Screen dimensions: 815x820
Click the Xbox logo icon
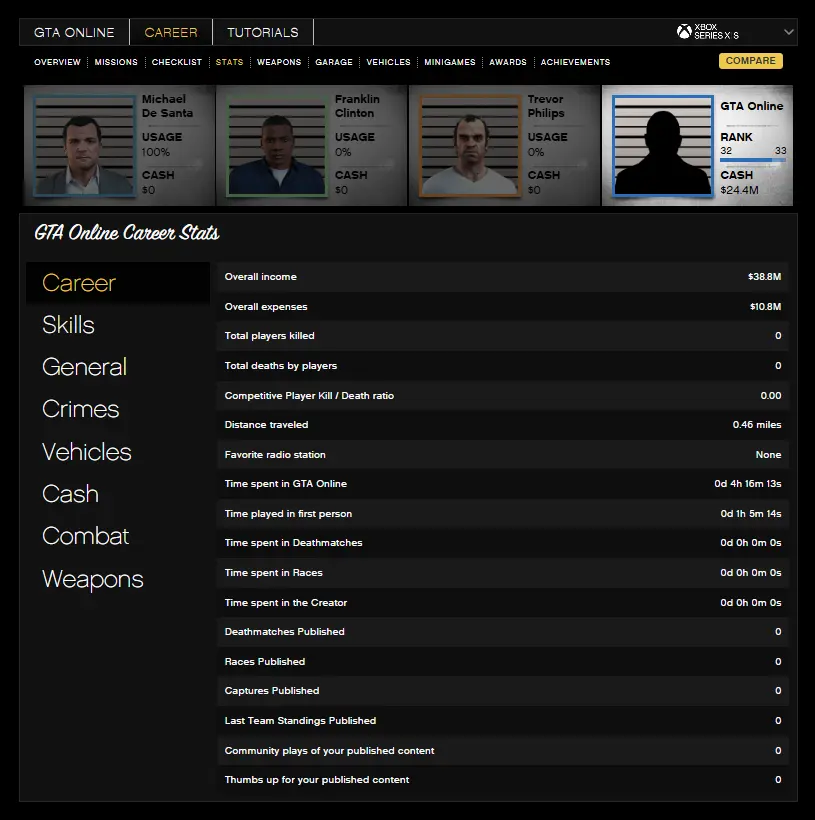click(684, 32)
